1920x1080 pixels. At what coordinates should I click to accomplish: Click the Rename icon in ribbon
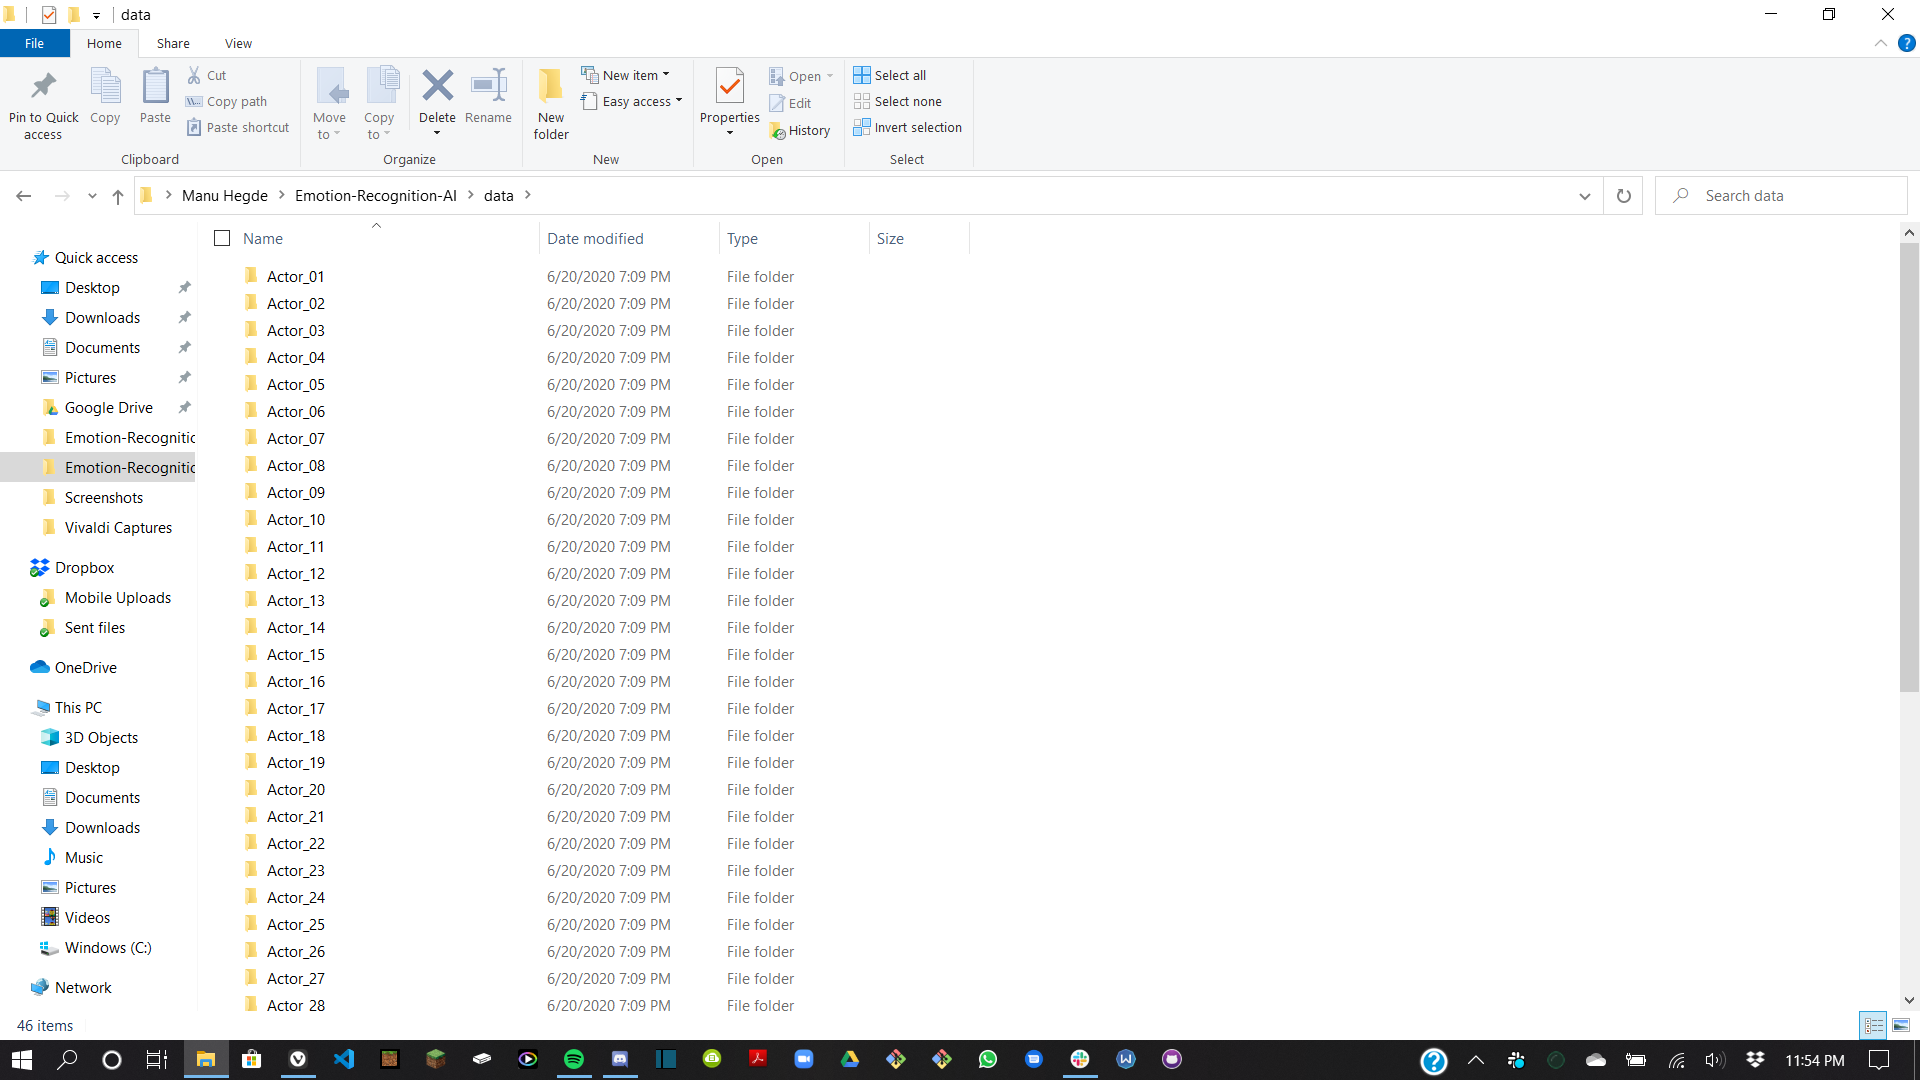[x=488, y=87]
